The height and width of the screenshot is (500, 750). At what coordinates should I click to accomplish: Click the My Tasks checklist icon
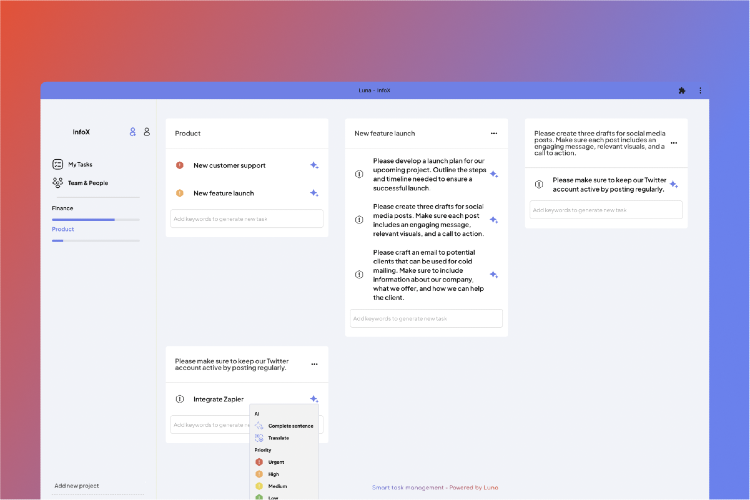[x=57, y=164]
